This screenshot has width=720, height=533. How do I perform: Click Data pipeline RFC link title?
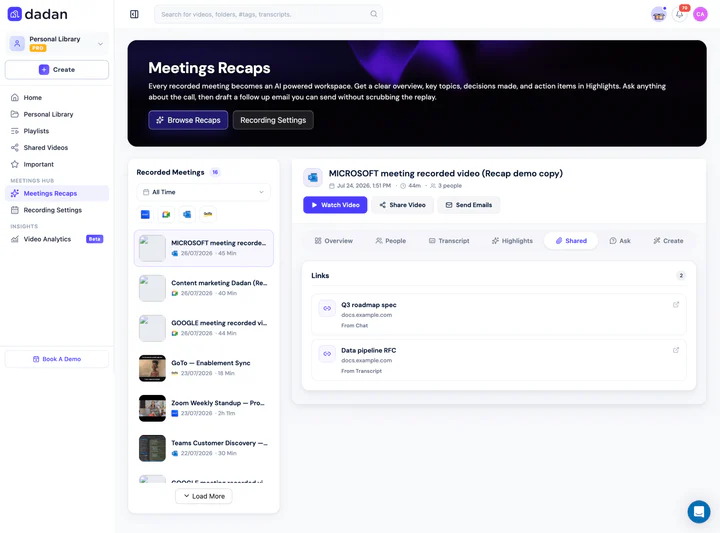point(369,350)
